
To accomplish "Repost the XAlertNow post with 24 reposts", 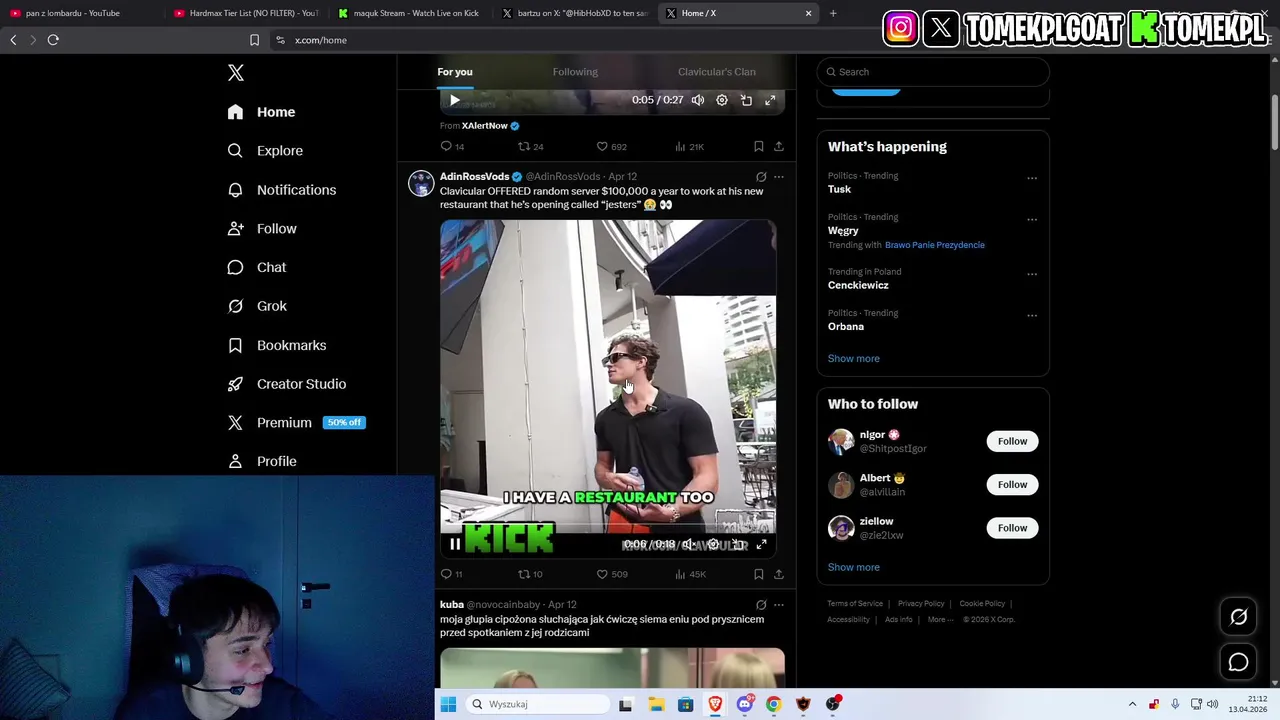I will [531, 146].
